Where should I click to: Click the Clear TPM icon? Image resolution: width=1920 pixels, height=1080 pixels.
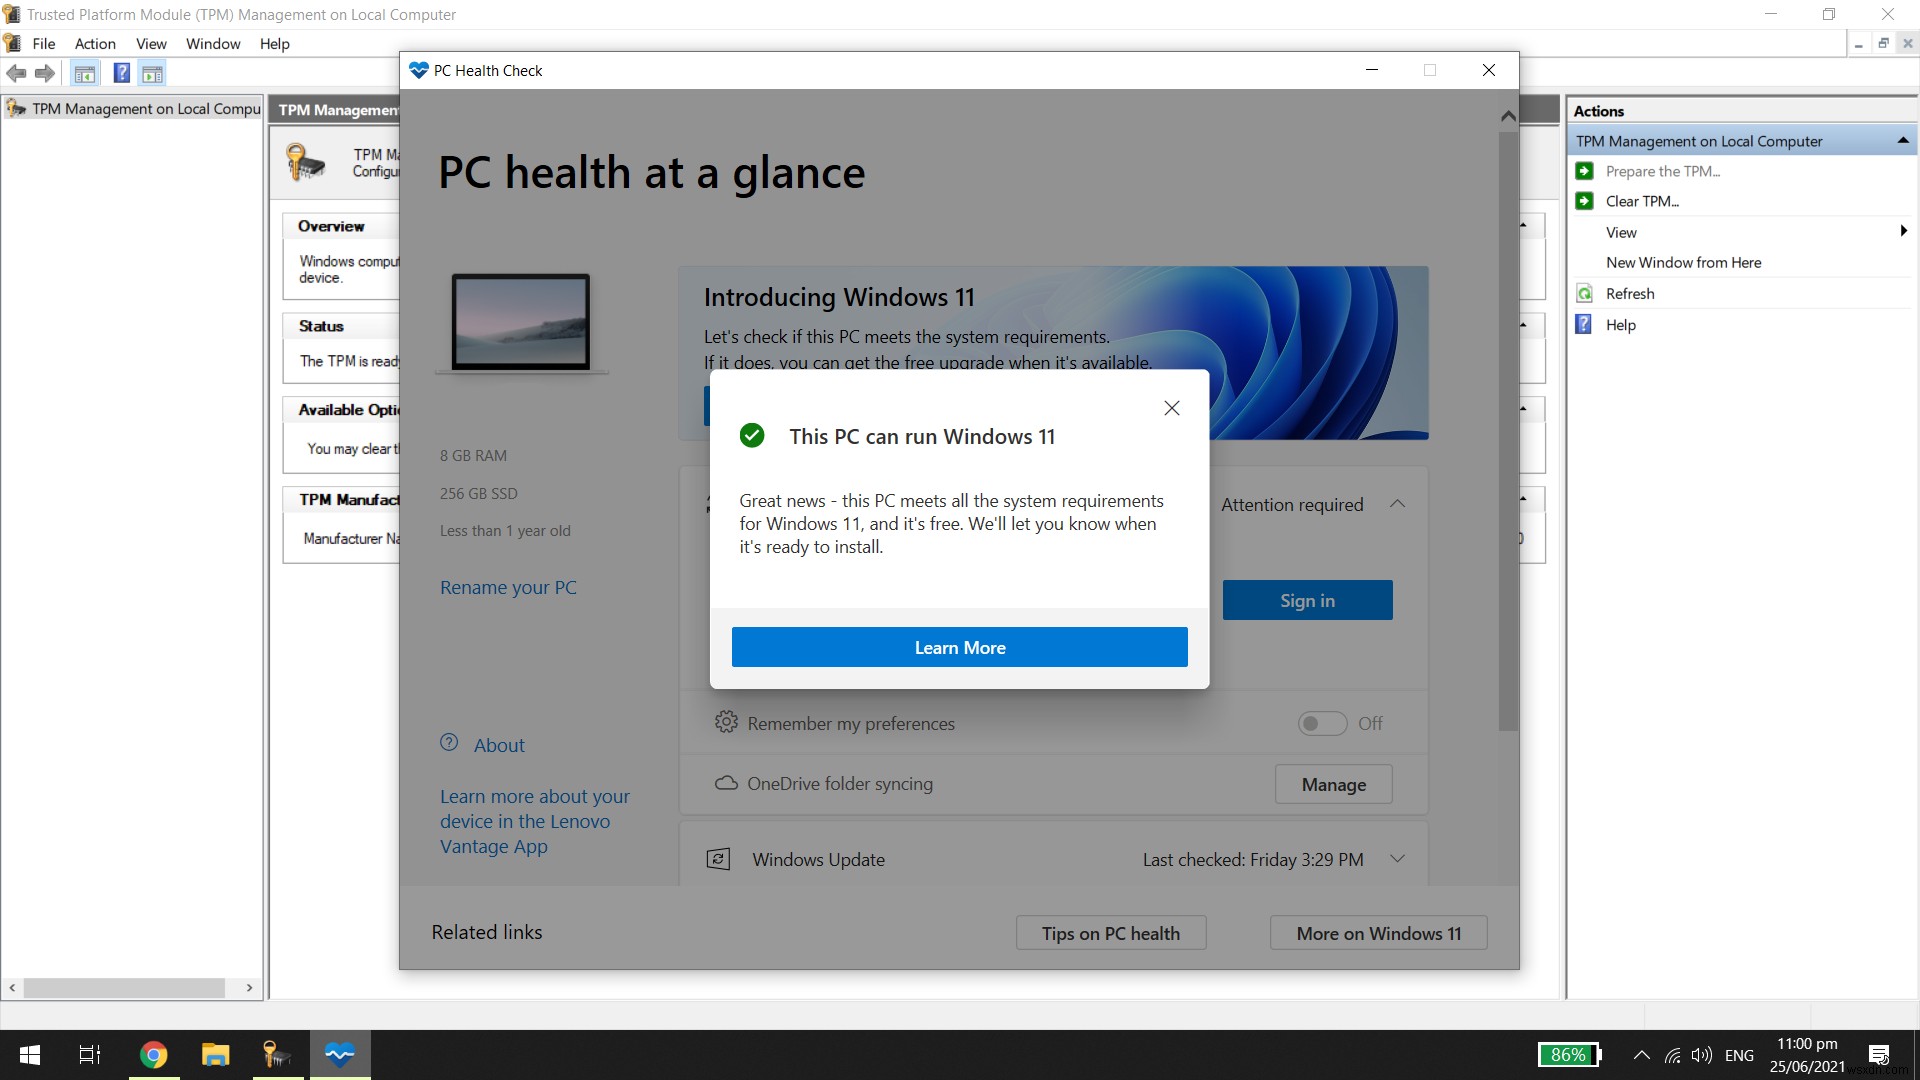pyautogui.click(x=1584, y=200)
